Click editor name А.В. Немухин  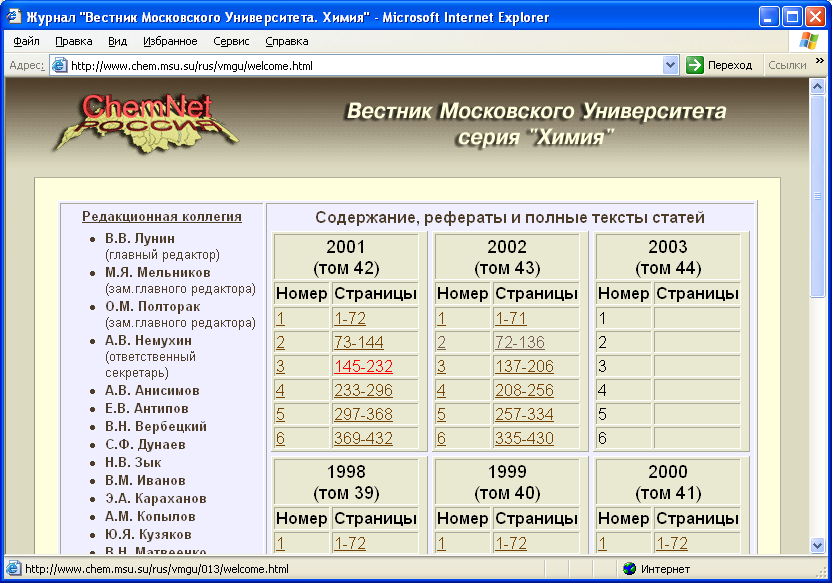(x=148, y=341)
